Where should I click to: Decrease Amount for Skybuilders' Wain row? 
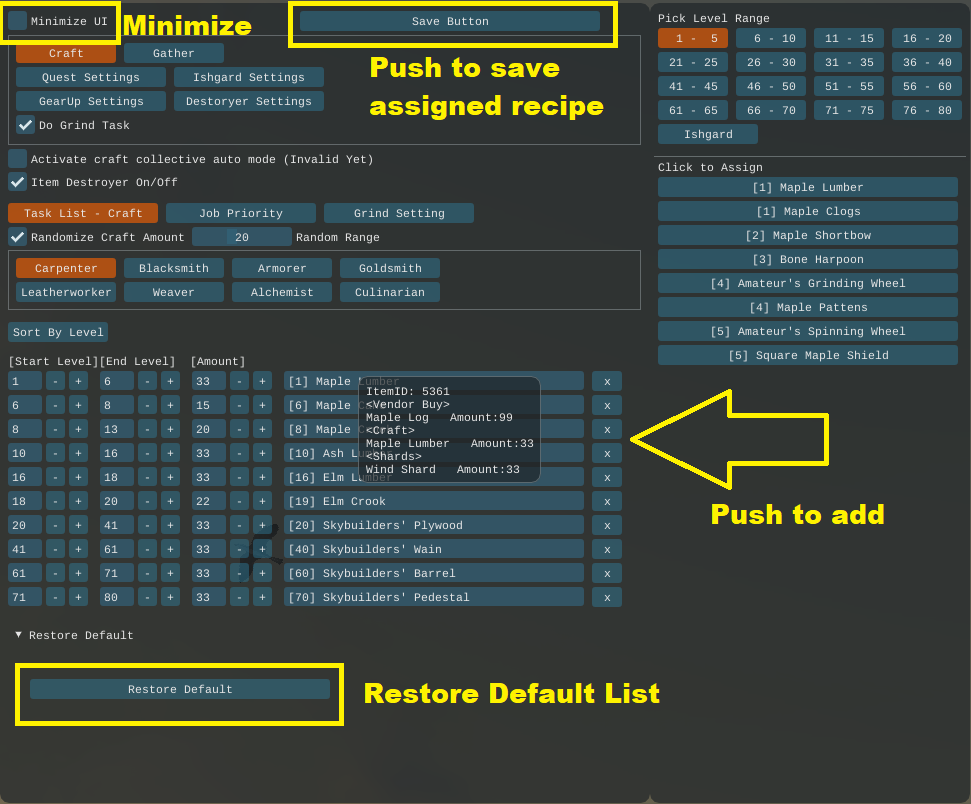pos(239,549)
